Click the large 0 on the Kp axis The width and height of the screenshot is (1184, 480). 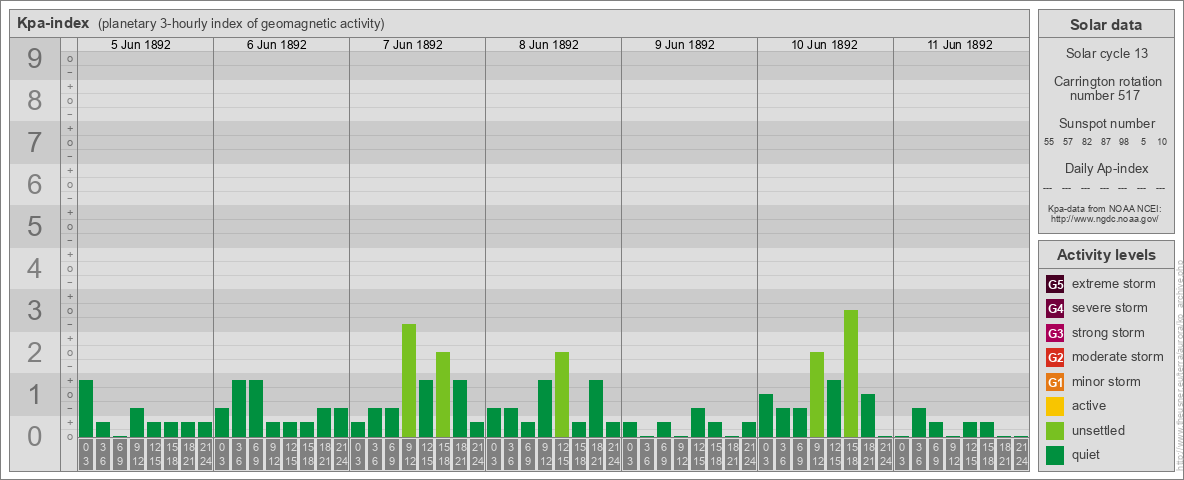click(x=35, y=436)
